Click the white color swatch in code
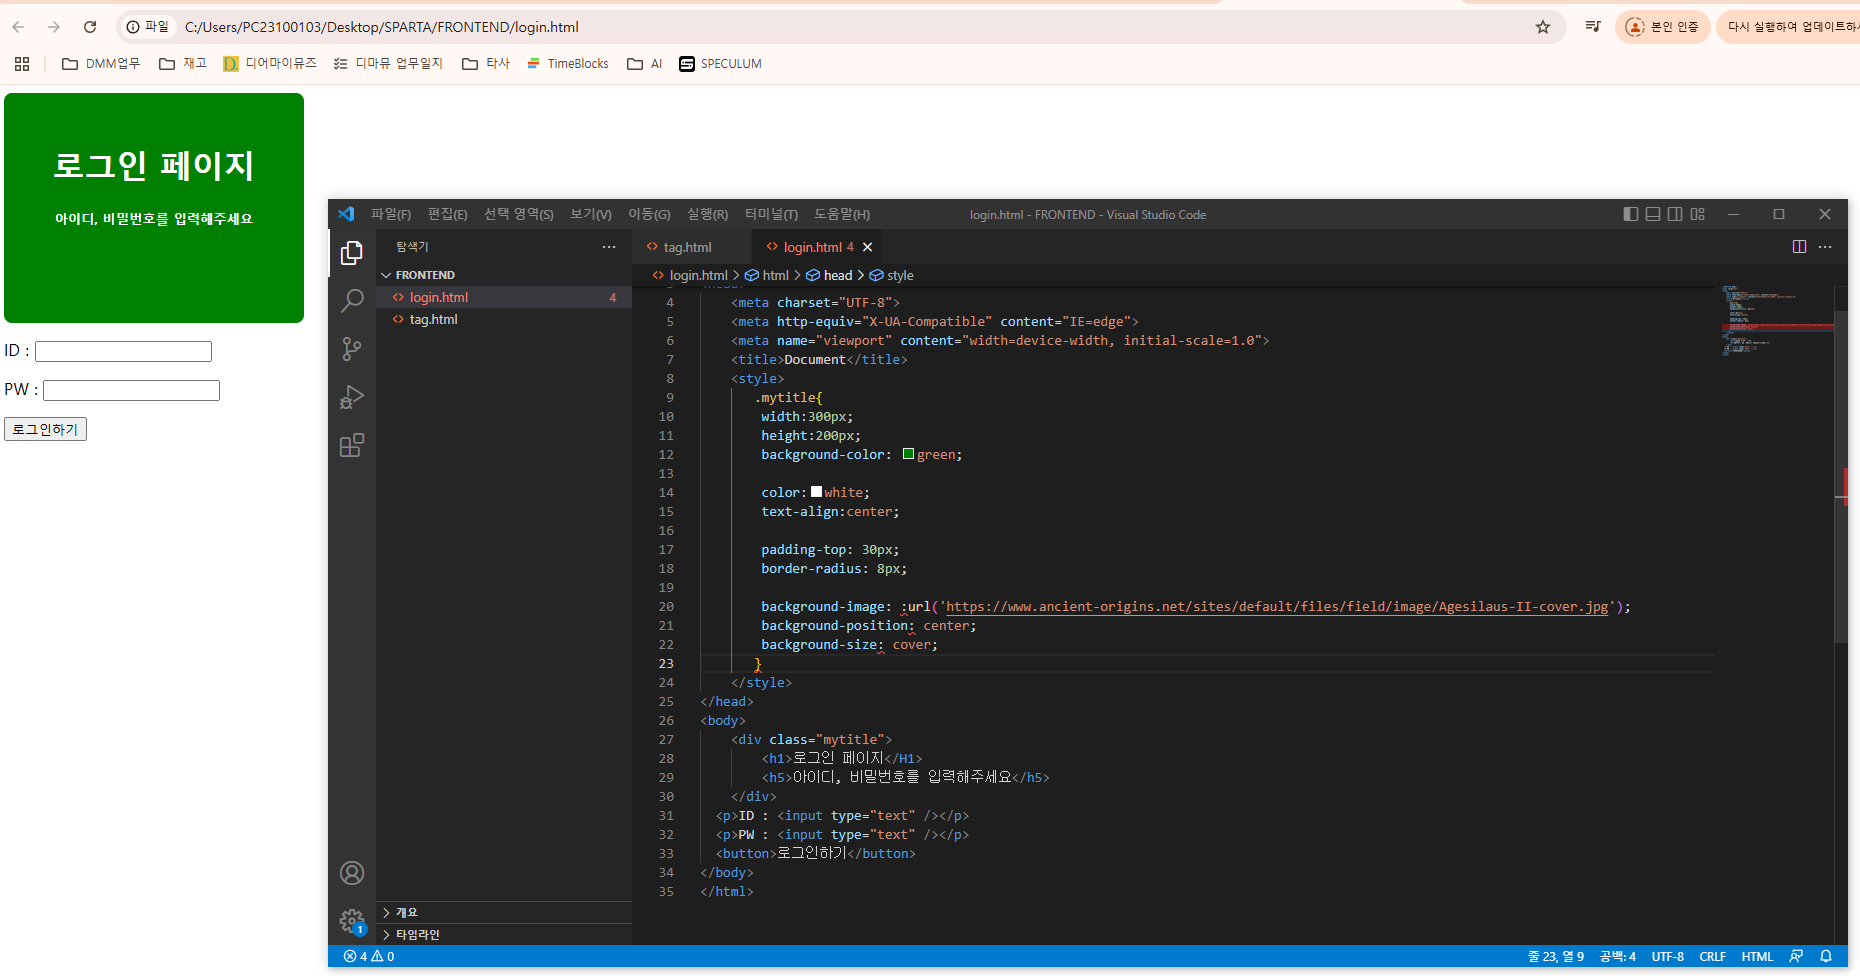 [816, 492]
